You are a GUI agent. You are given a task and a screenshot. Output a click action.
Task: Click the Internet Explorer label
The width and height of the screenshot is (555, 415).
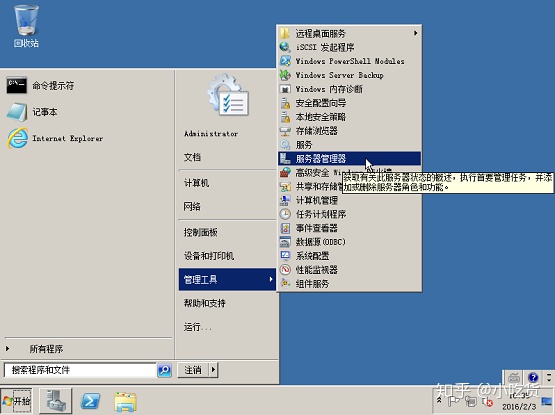coord(68,138)
